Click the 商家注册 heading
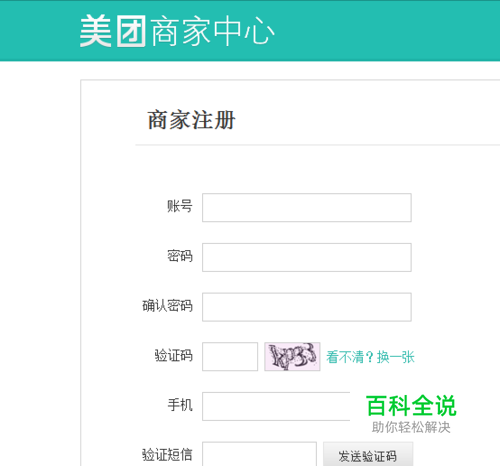This screenshot has width=500, height=466. click(x=191, y=120)
